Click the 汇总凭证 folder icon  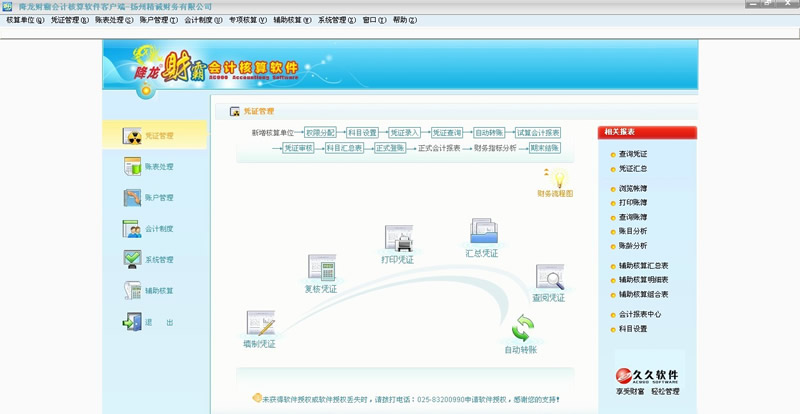[x=483, y=231]
